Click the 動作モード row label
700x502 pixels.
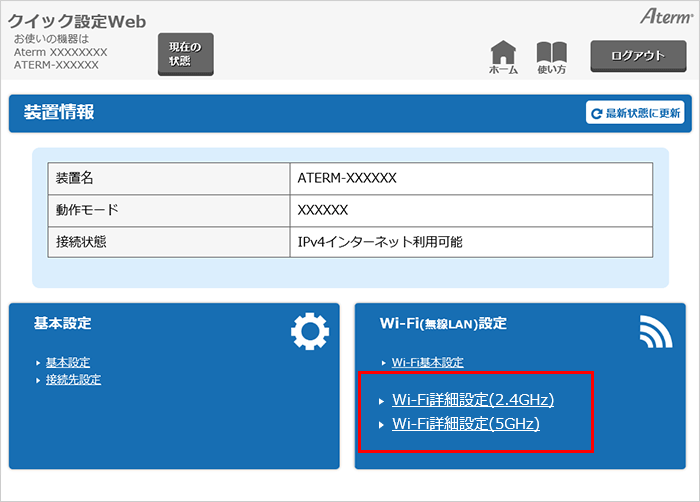click(87, 209)
